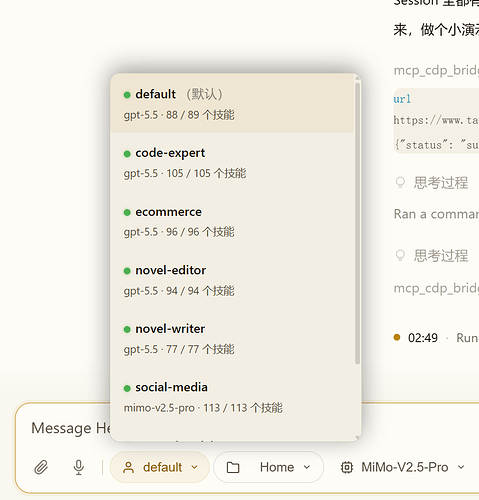
Task: Click the chip icon beside MiMo-V2.5-Pro
Action: coord(347,467)
